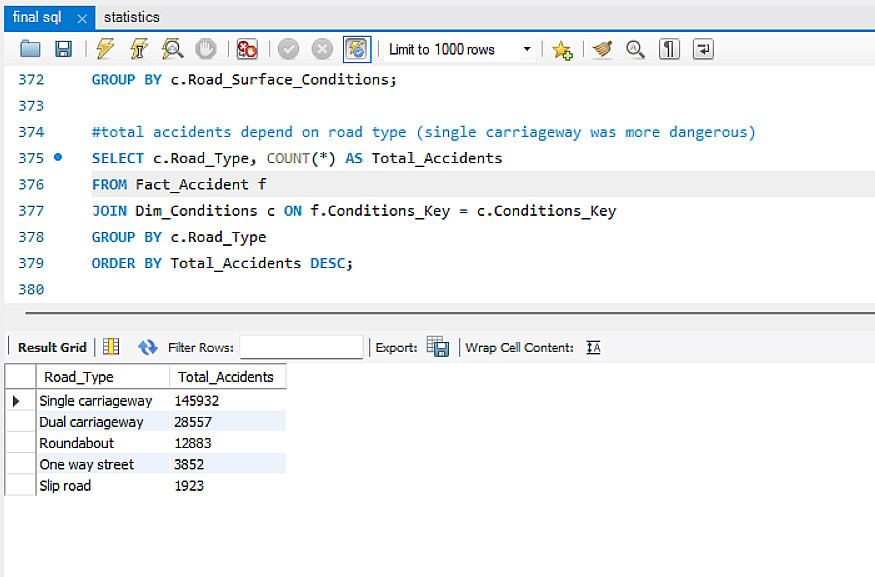Execute the query with the lightning bolt icon
The width and height of the screenshot is (875, 577).
pos(105,49)
